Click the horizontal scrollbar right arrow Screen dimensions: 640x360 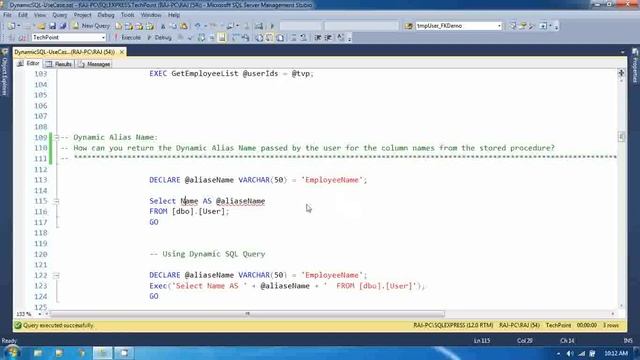[613, 314]
